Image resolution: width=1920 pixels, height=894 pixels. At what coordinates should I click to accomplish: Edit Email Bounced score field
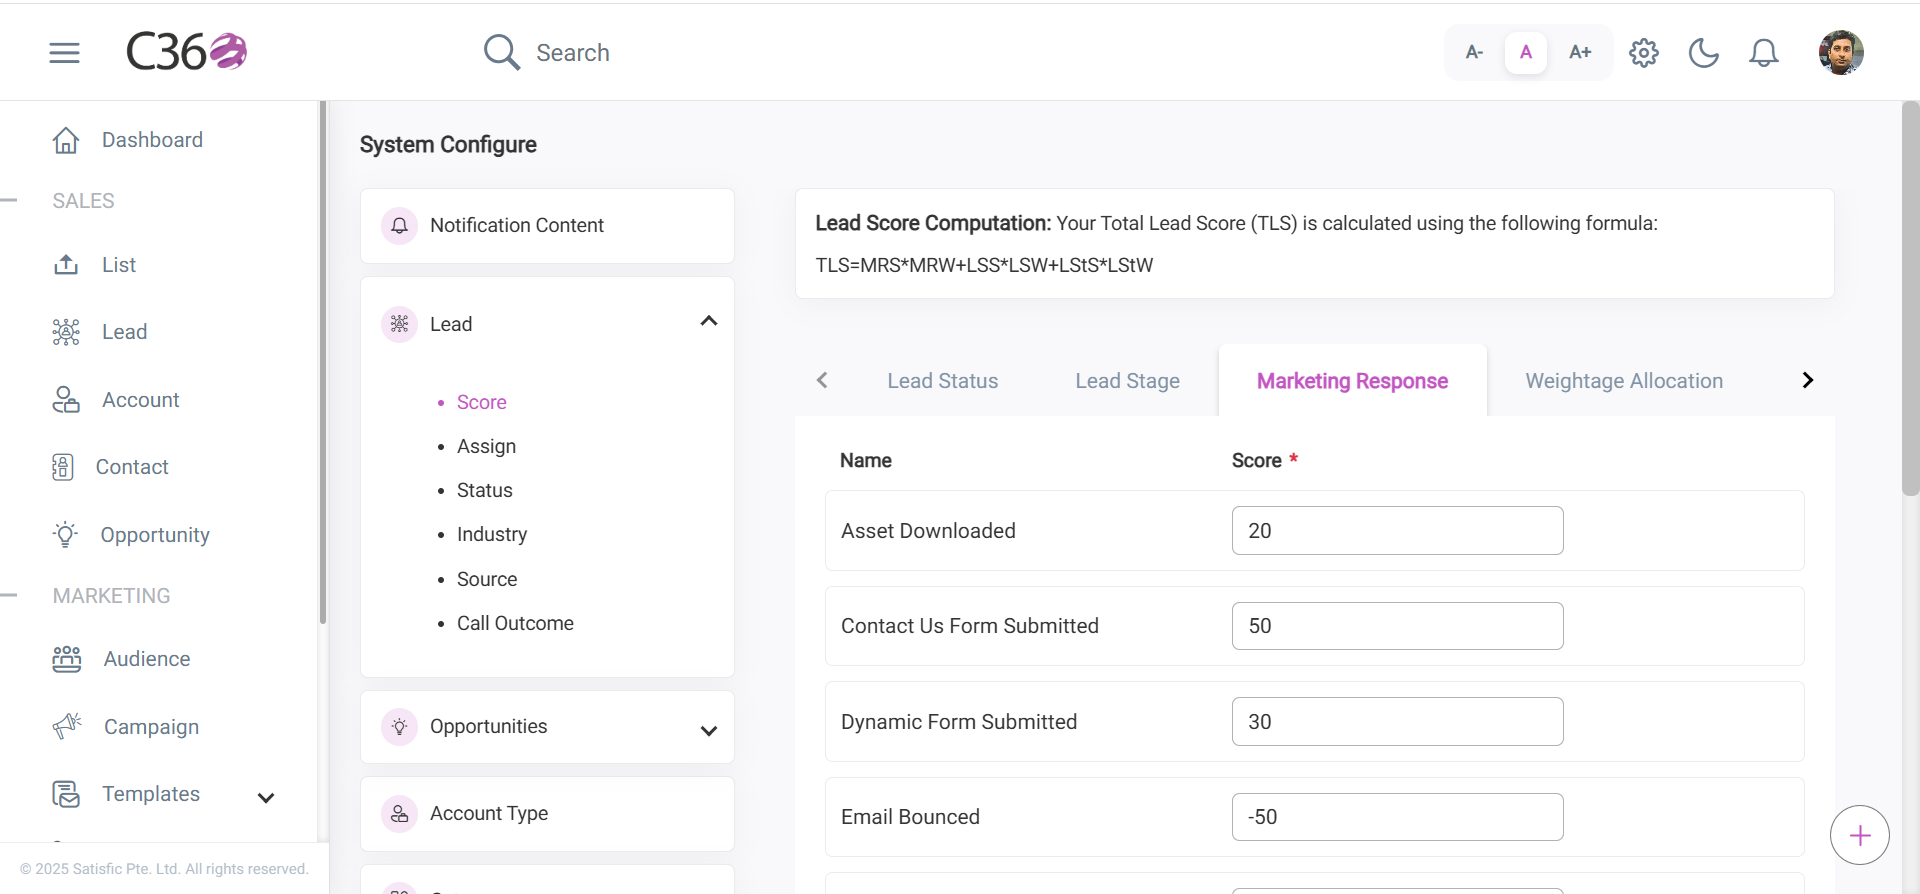pos(1397,817)
